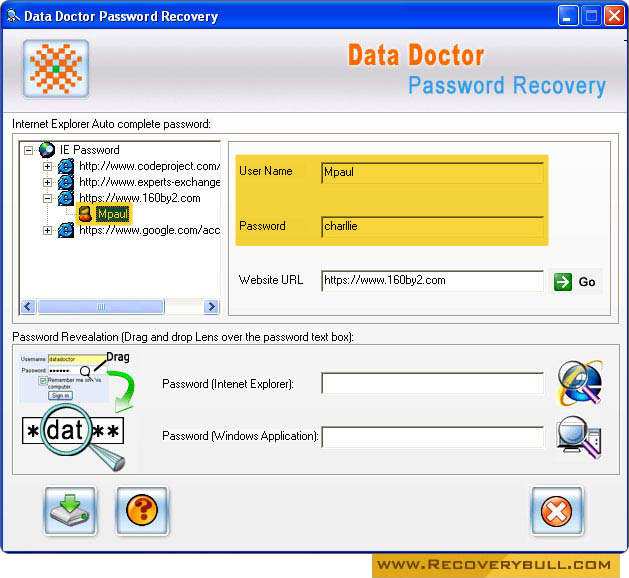629x578 pixels.
Task: Click the User Name field
Action: pos(432,173)
